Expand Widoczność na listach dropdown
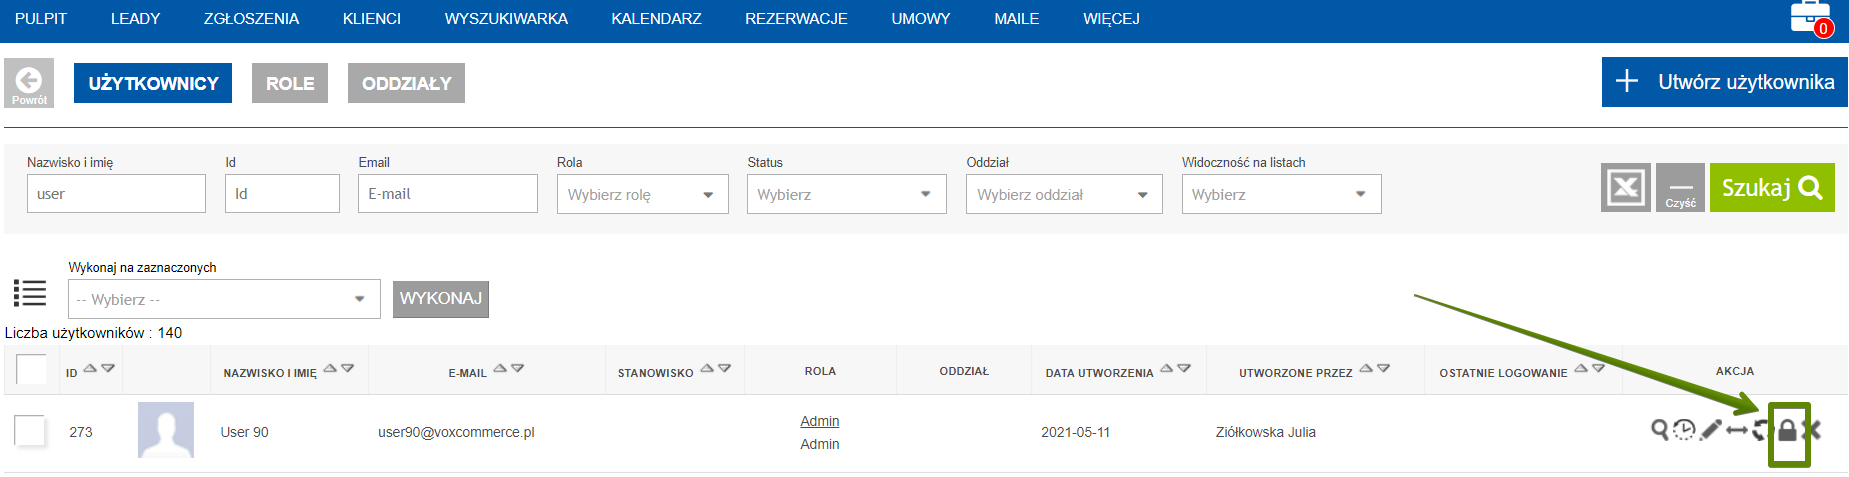Image resolution: width=1849 pixels, height=477 pixels. coord(1281,194)
